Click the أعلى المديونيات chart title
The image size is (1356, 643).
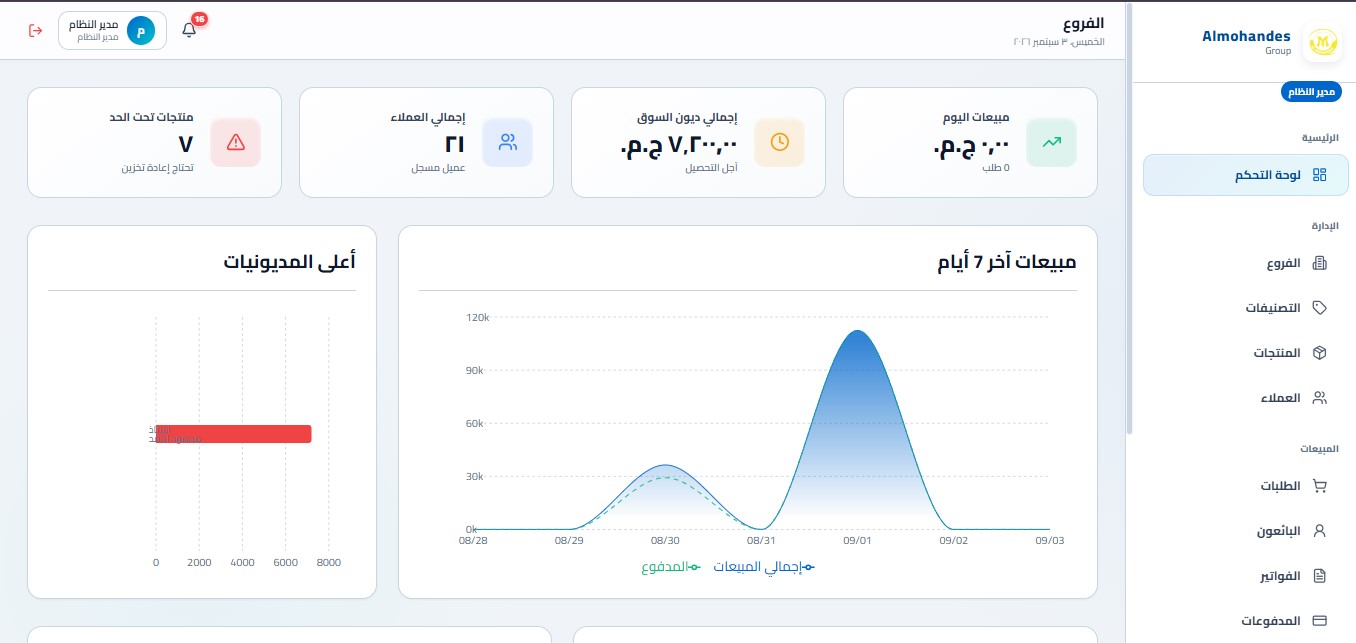coord(290,262)
